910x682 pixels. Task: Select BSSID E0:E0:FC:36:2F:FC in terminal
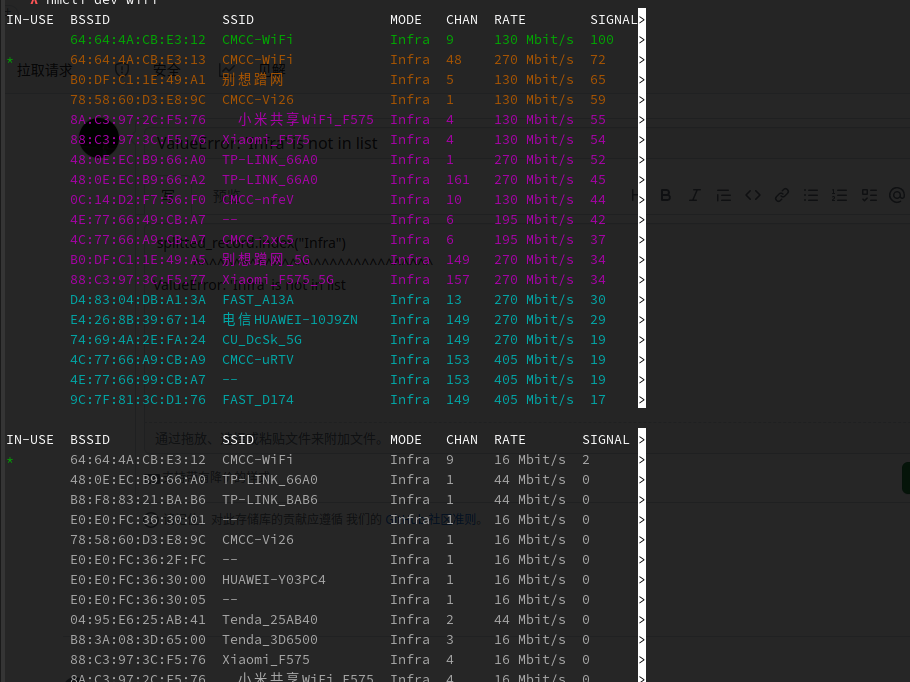point(138,560)
